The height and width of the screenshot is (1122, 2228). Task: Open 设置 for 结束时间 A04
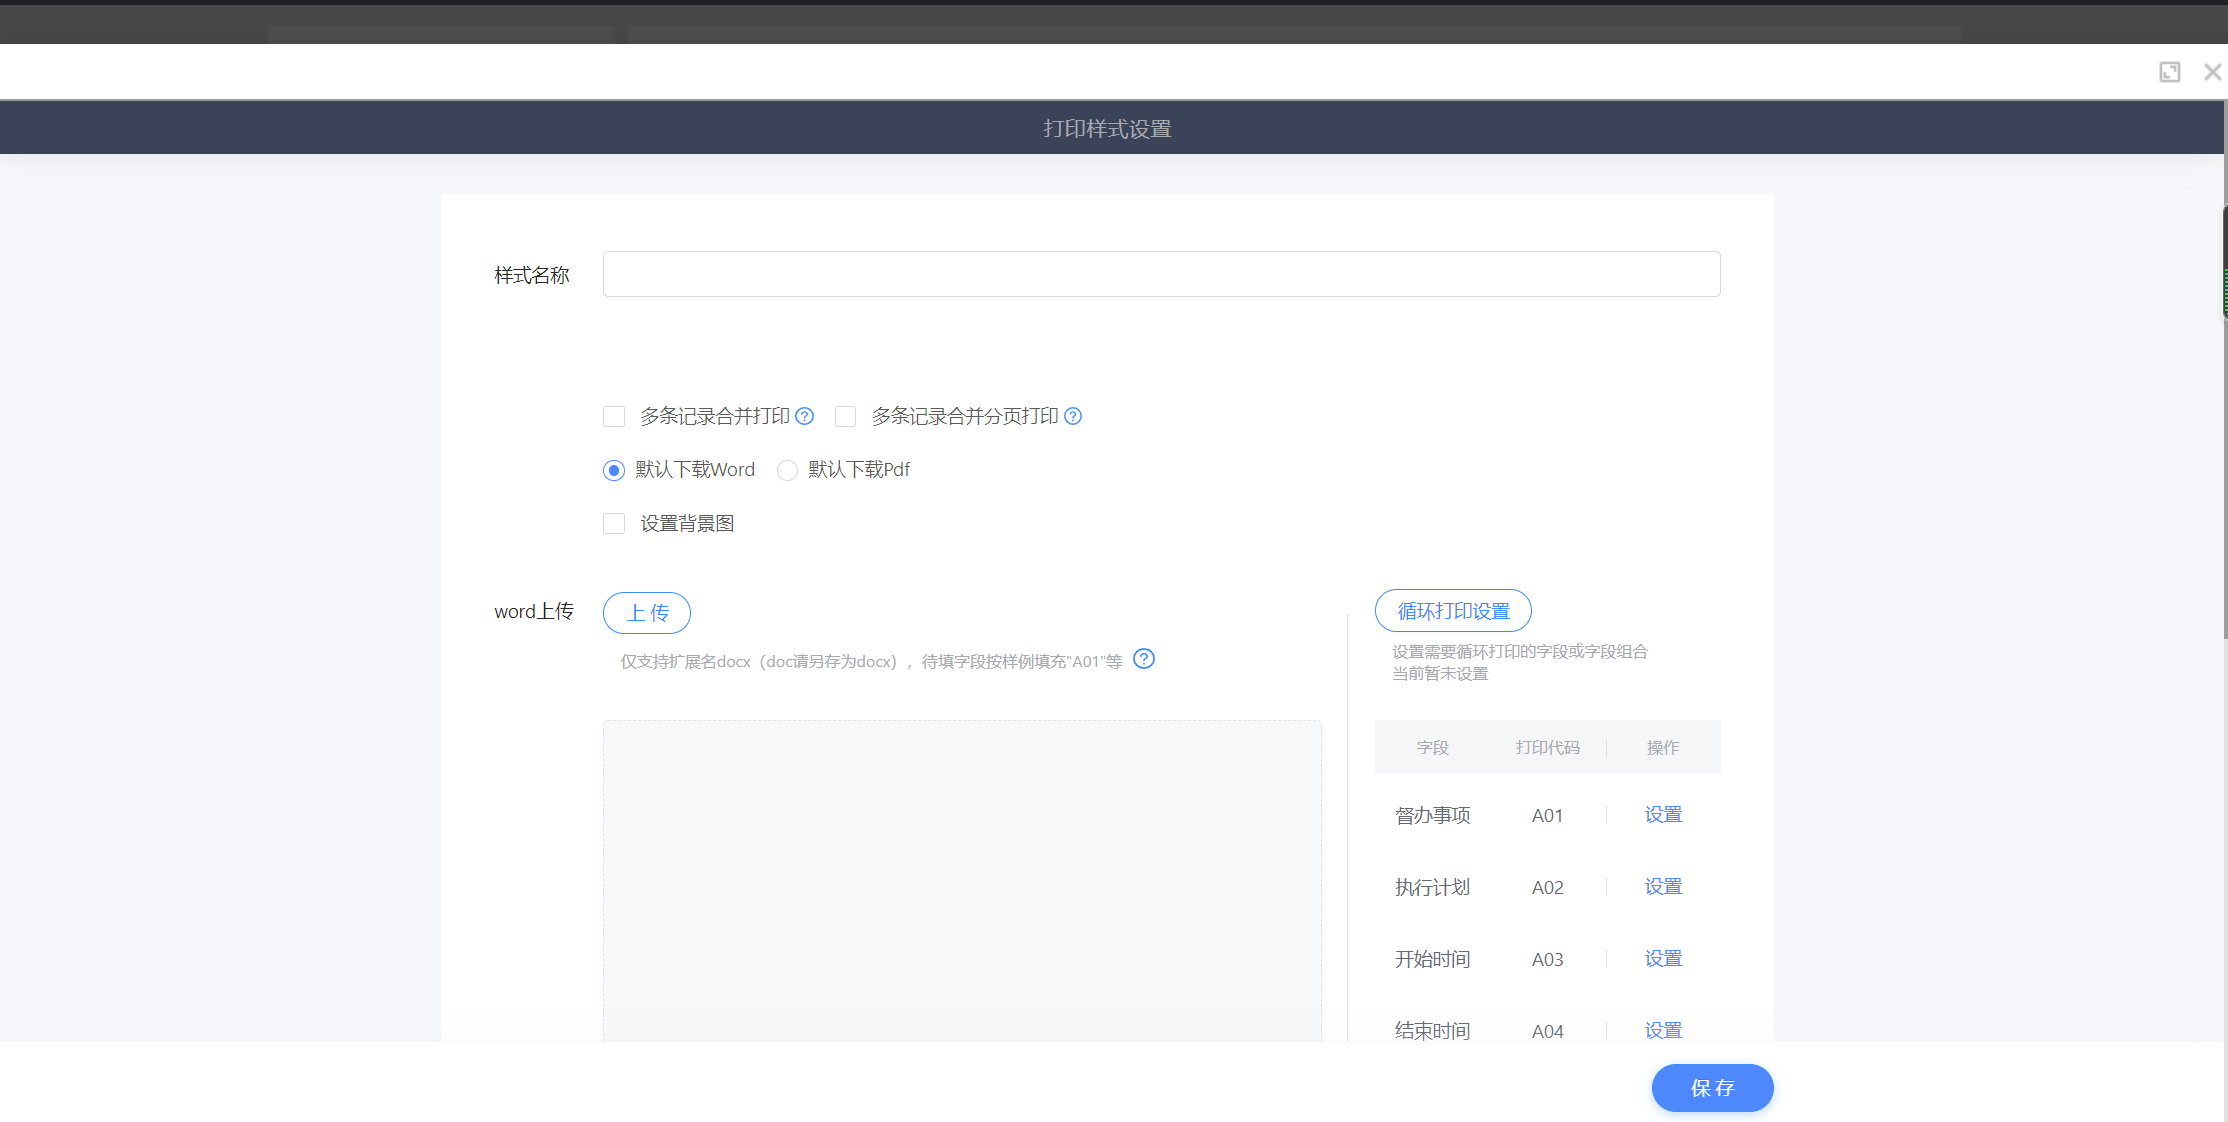point(1663,1030)
